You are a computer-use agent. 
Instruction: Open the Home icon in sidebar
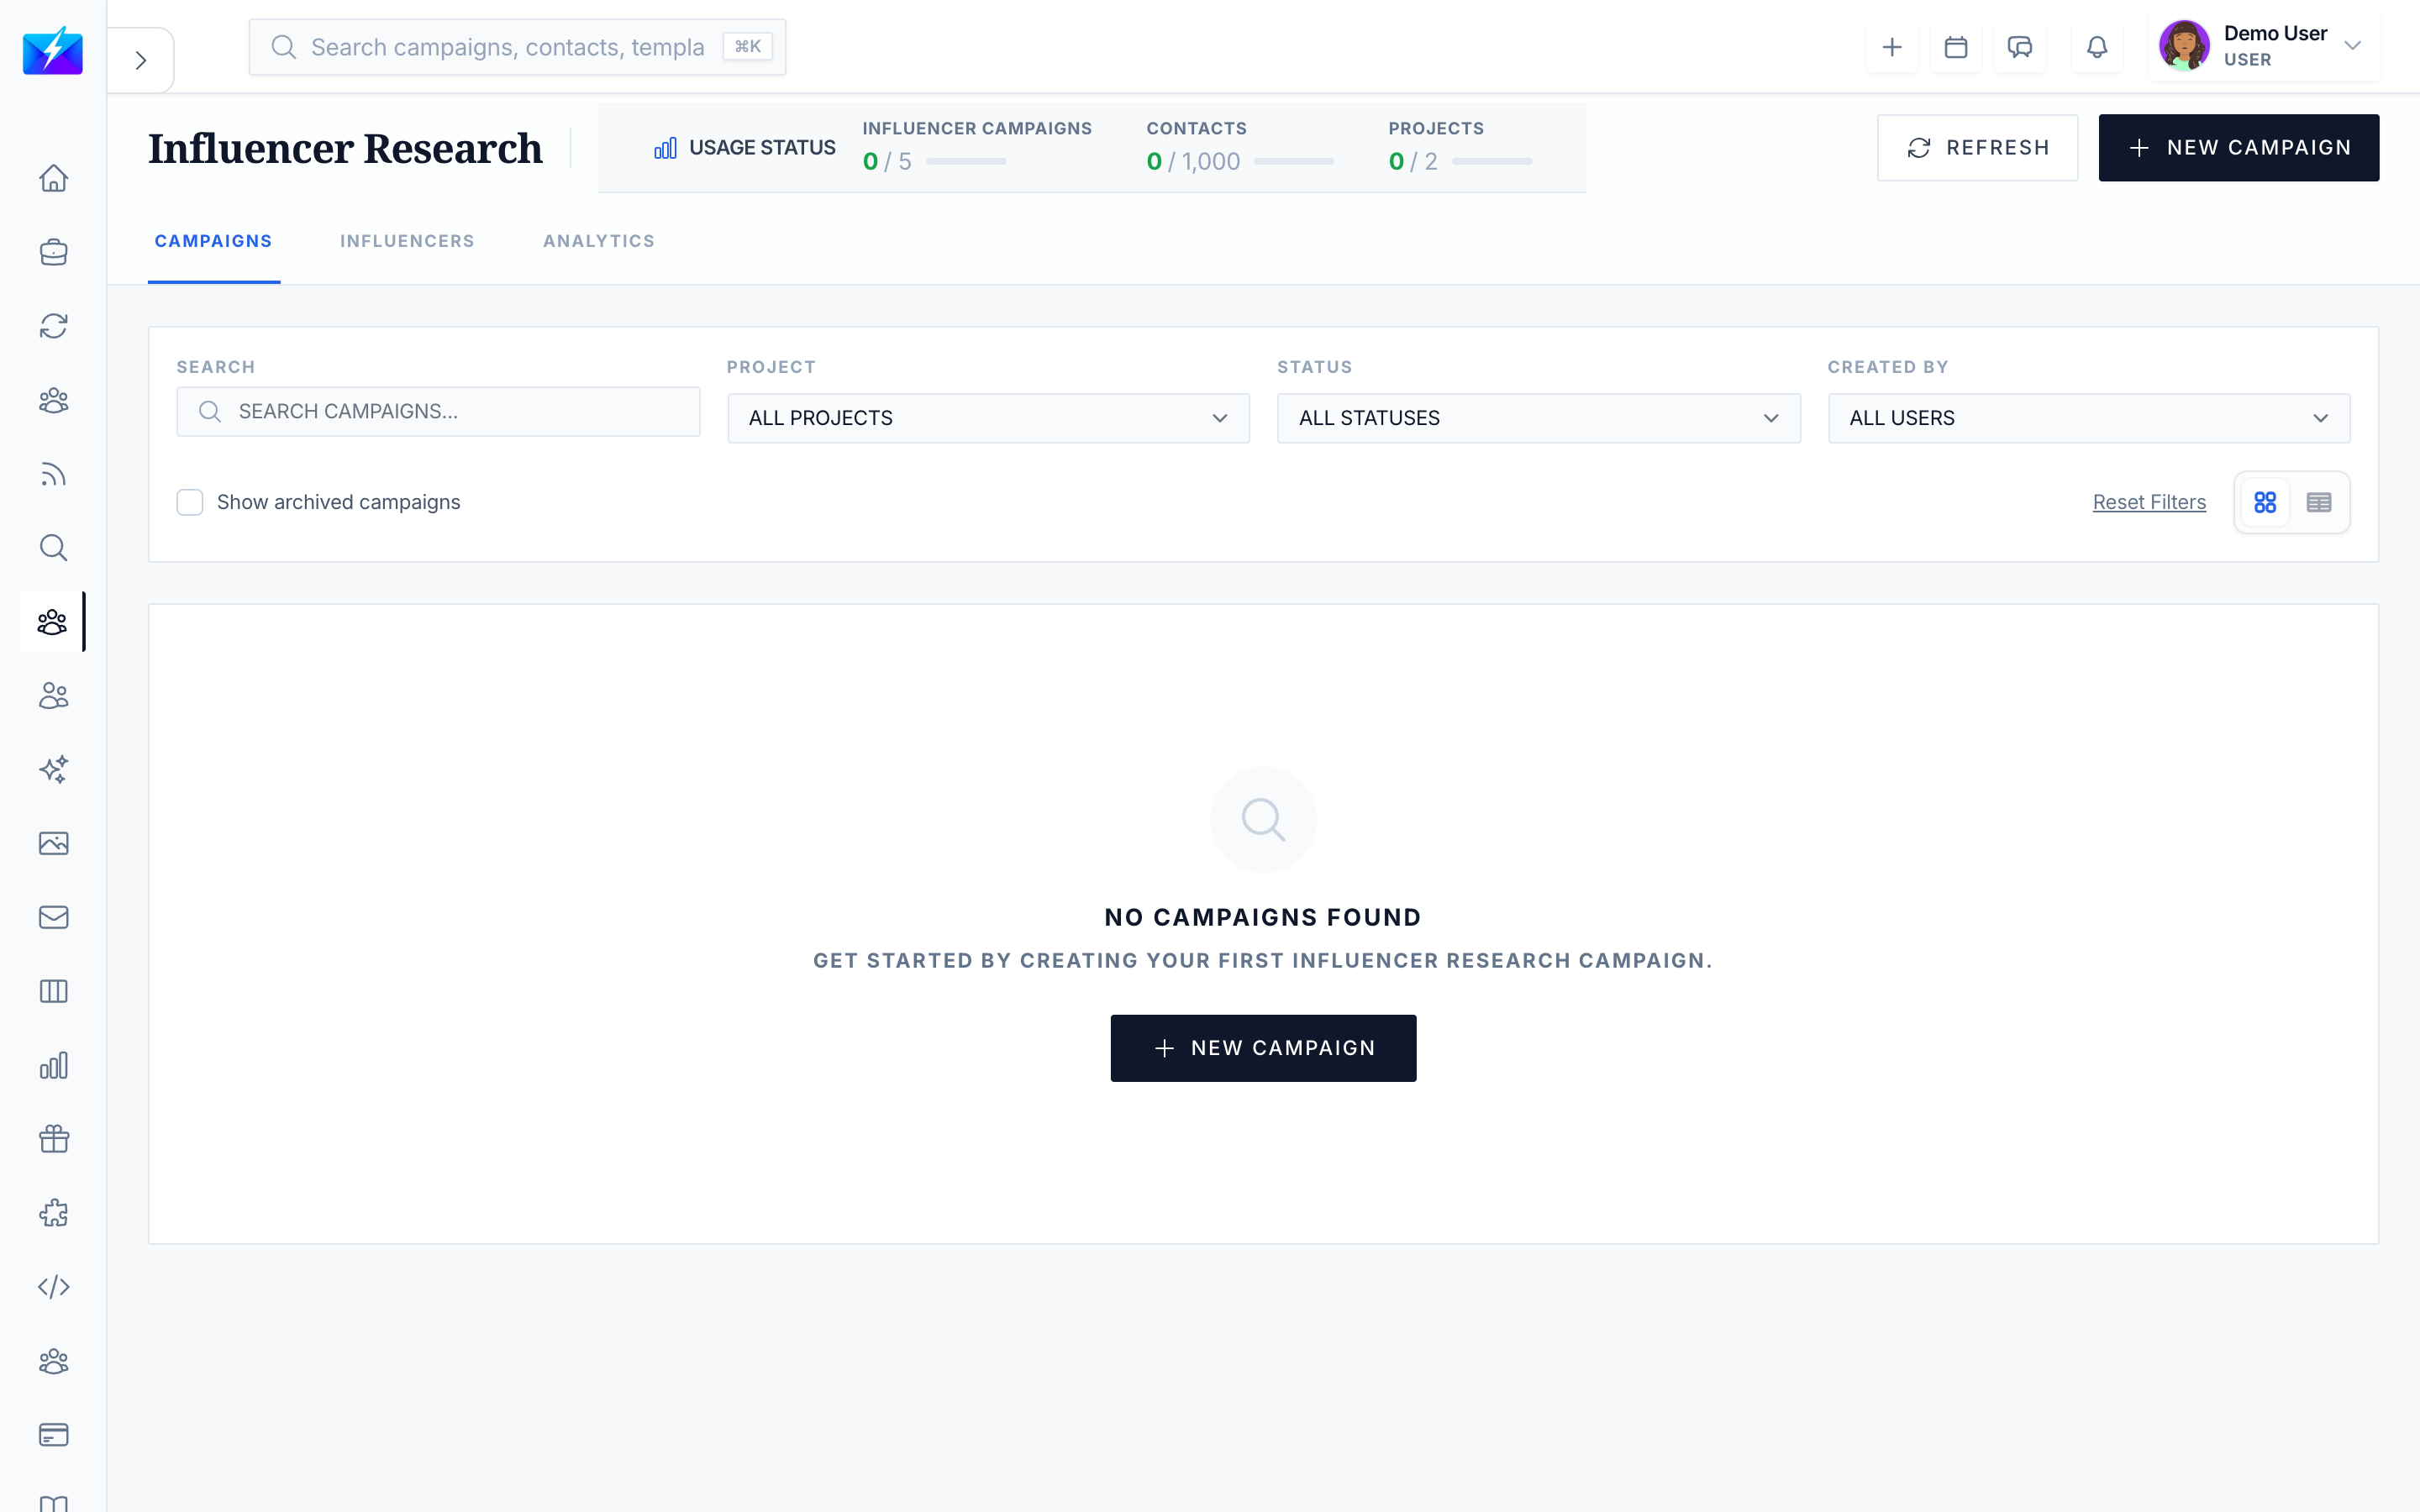pyautogui.click(x=53, y=178)
